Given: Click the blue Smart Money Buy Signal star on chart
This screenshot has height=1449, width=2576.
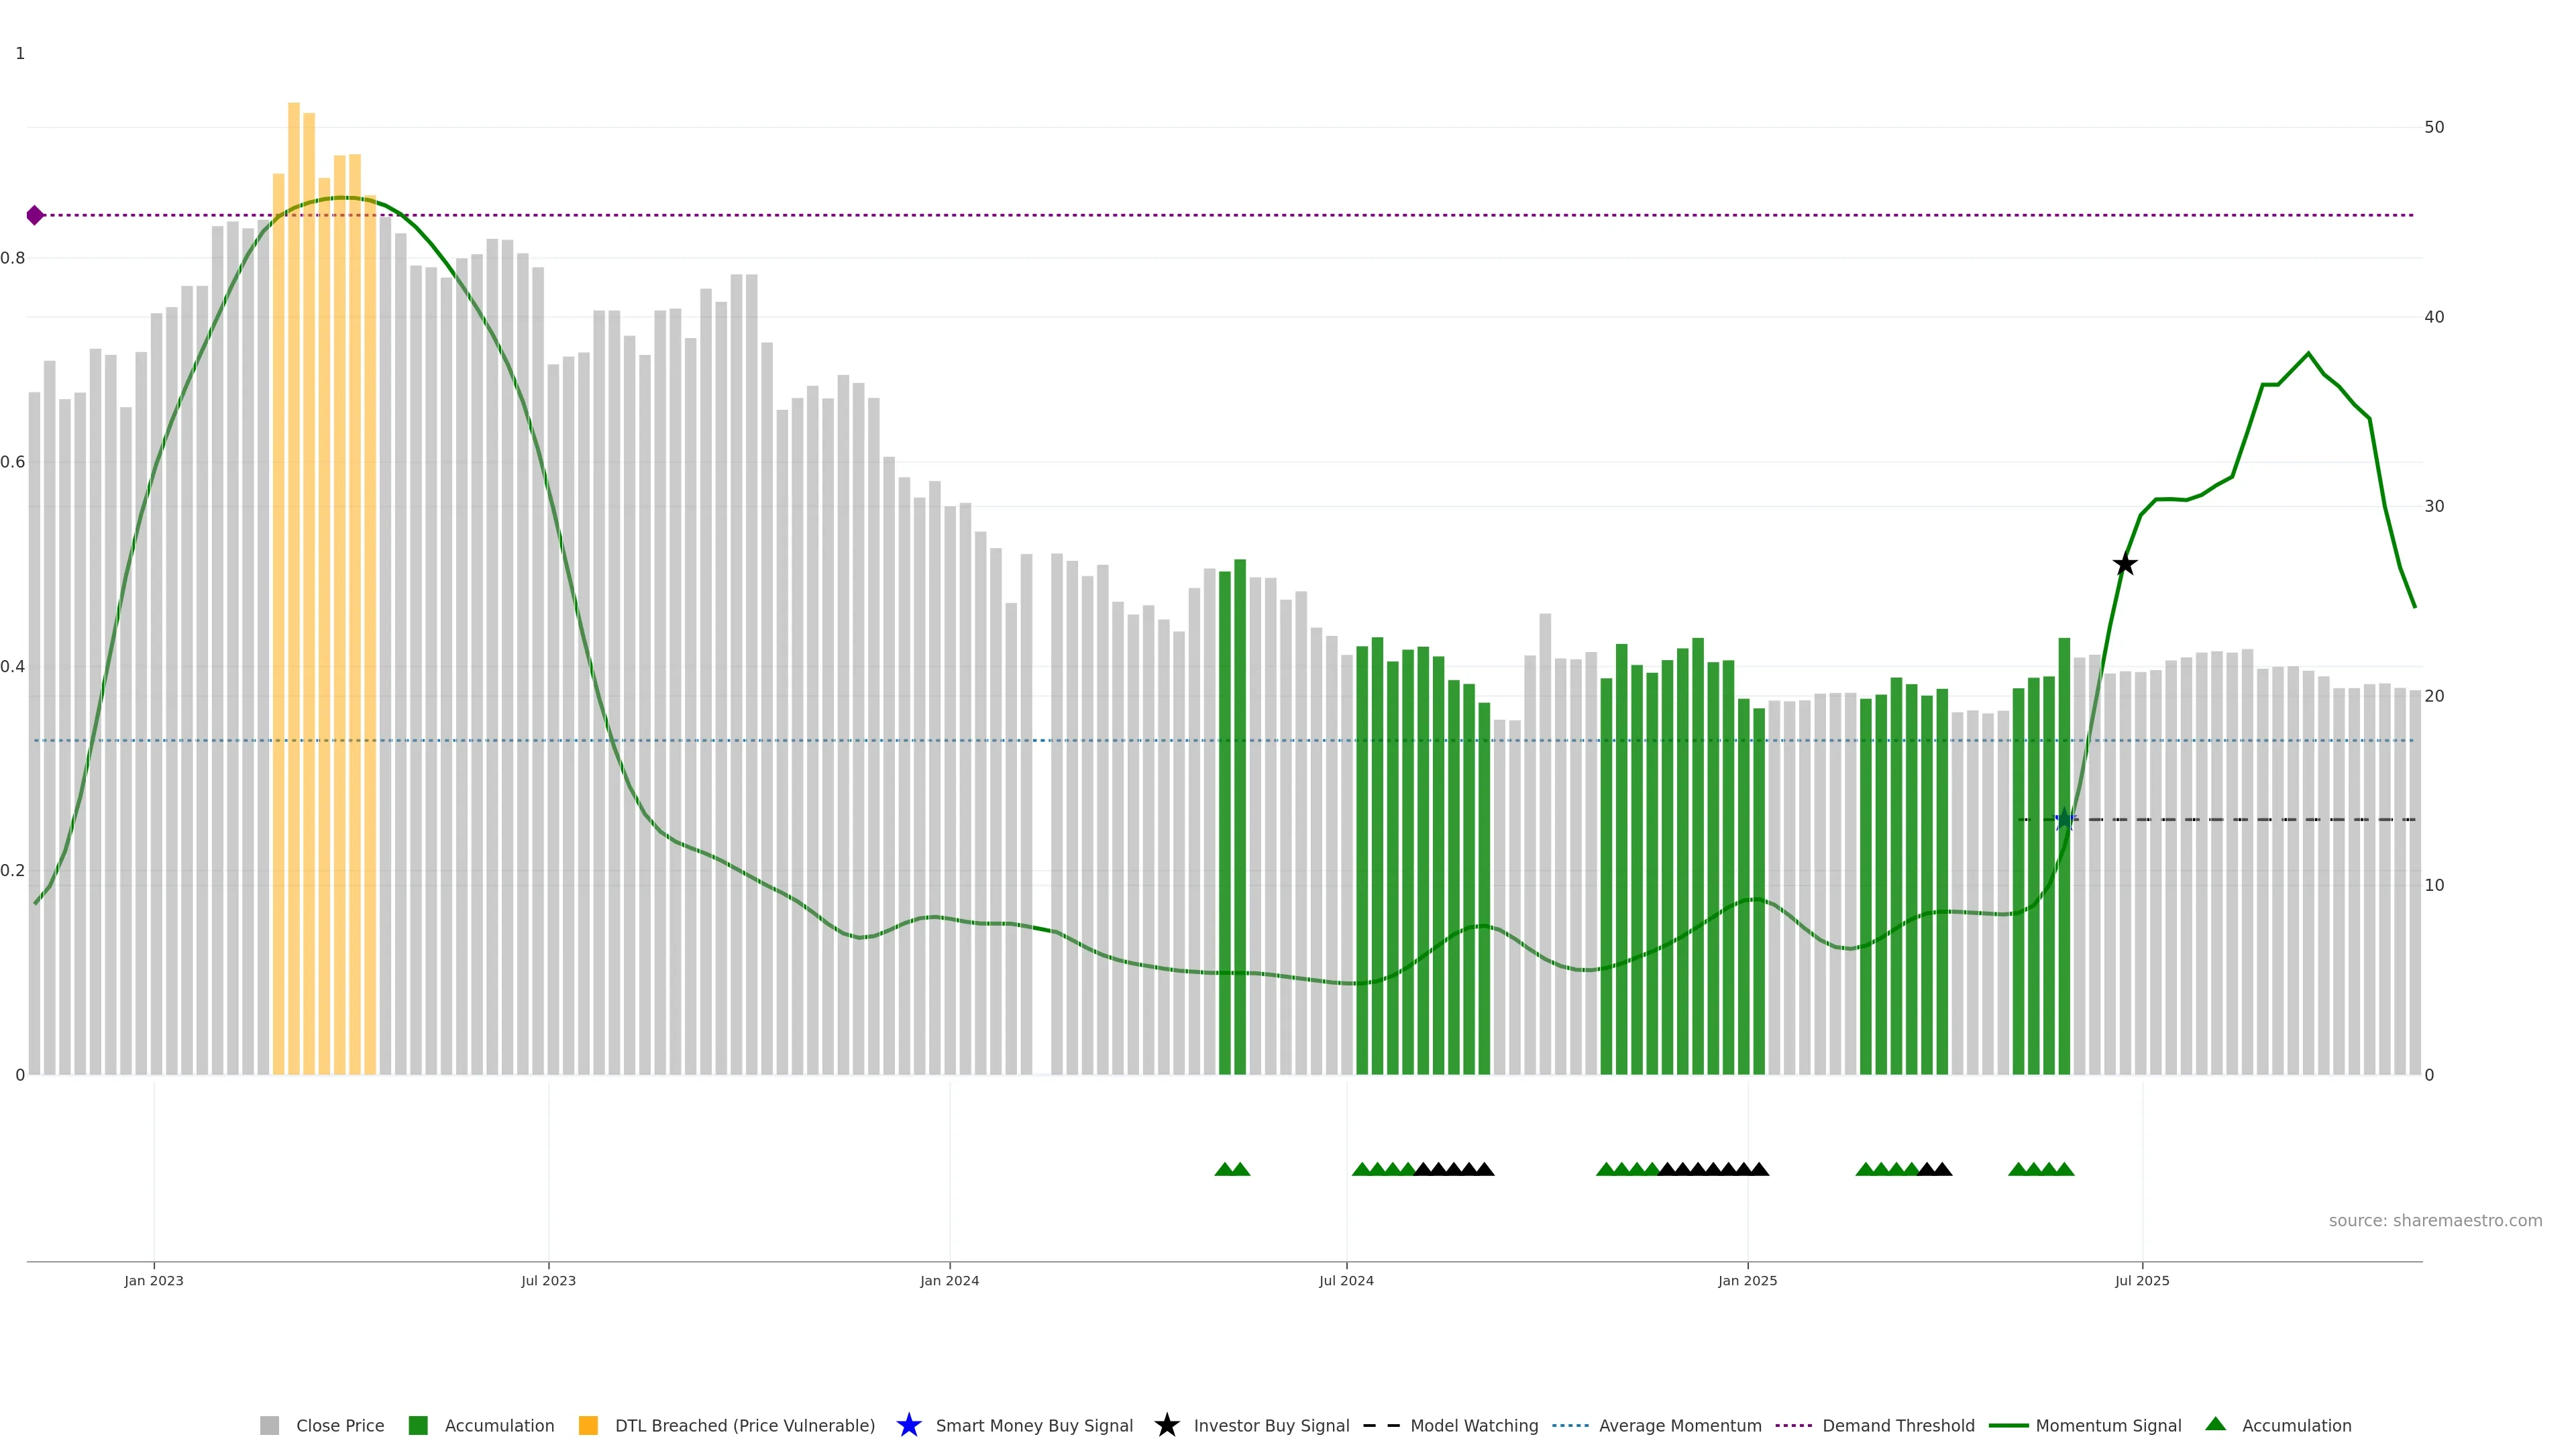Looking at the screenshot, I should click(x=2064, y=820).
